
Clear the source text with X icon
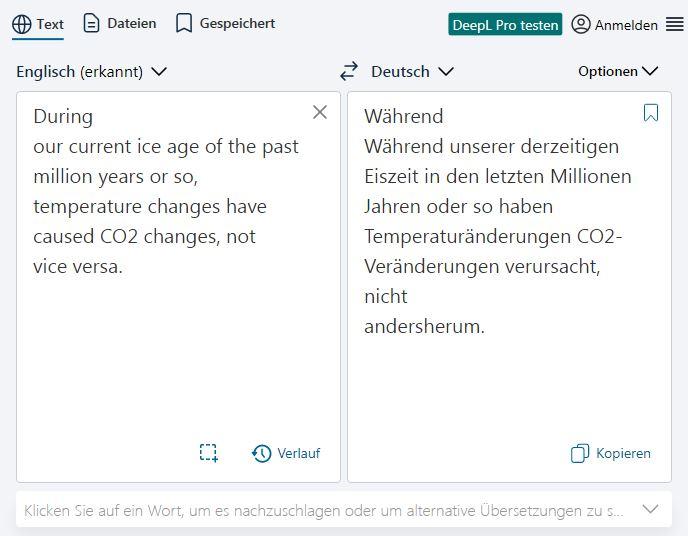[x=320, y=112]
